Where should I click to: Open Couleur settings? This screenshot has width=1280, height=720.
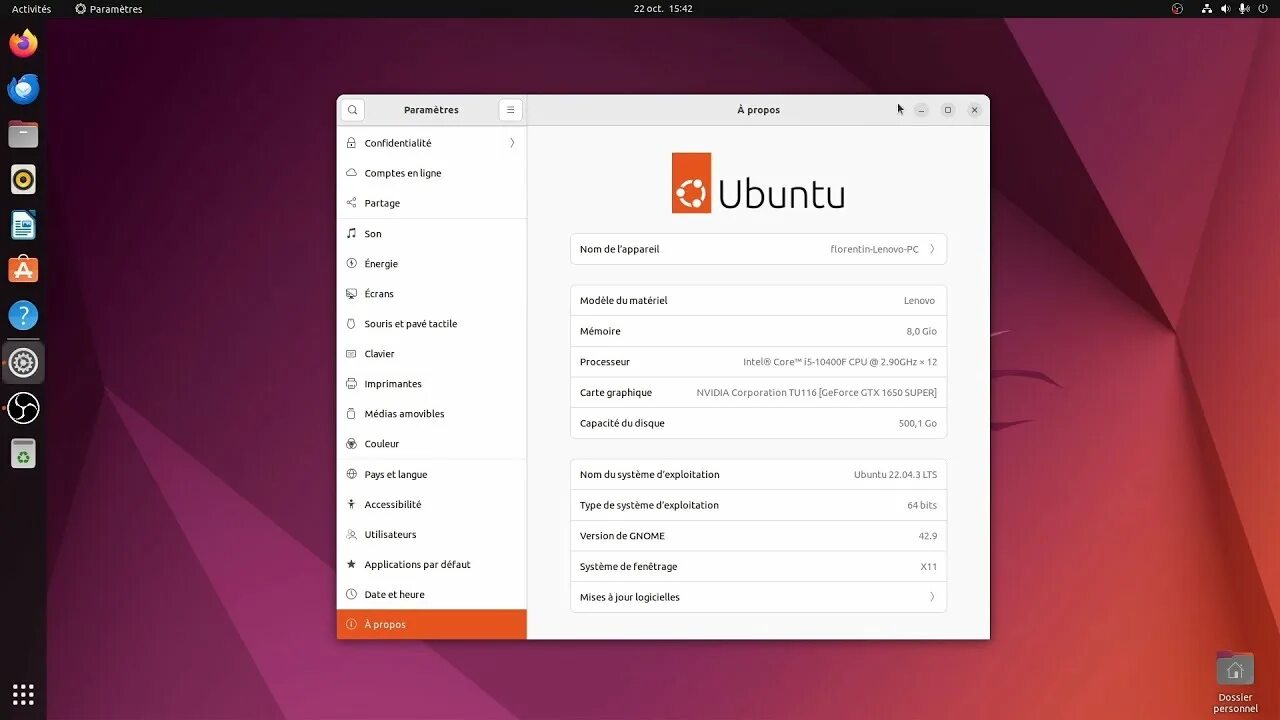pyautogui.click(x=432, y=444)
